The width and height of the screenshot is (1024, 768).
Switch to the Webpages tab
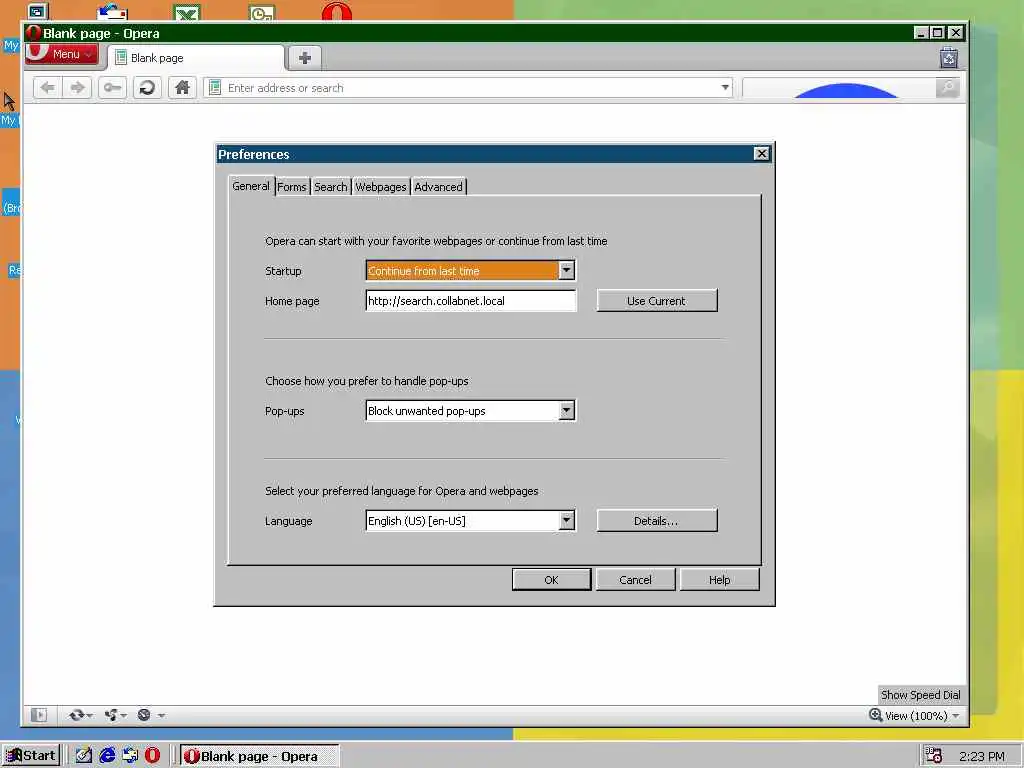pyautogui.click(x=381, y=187)
